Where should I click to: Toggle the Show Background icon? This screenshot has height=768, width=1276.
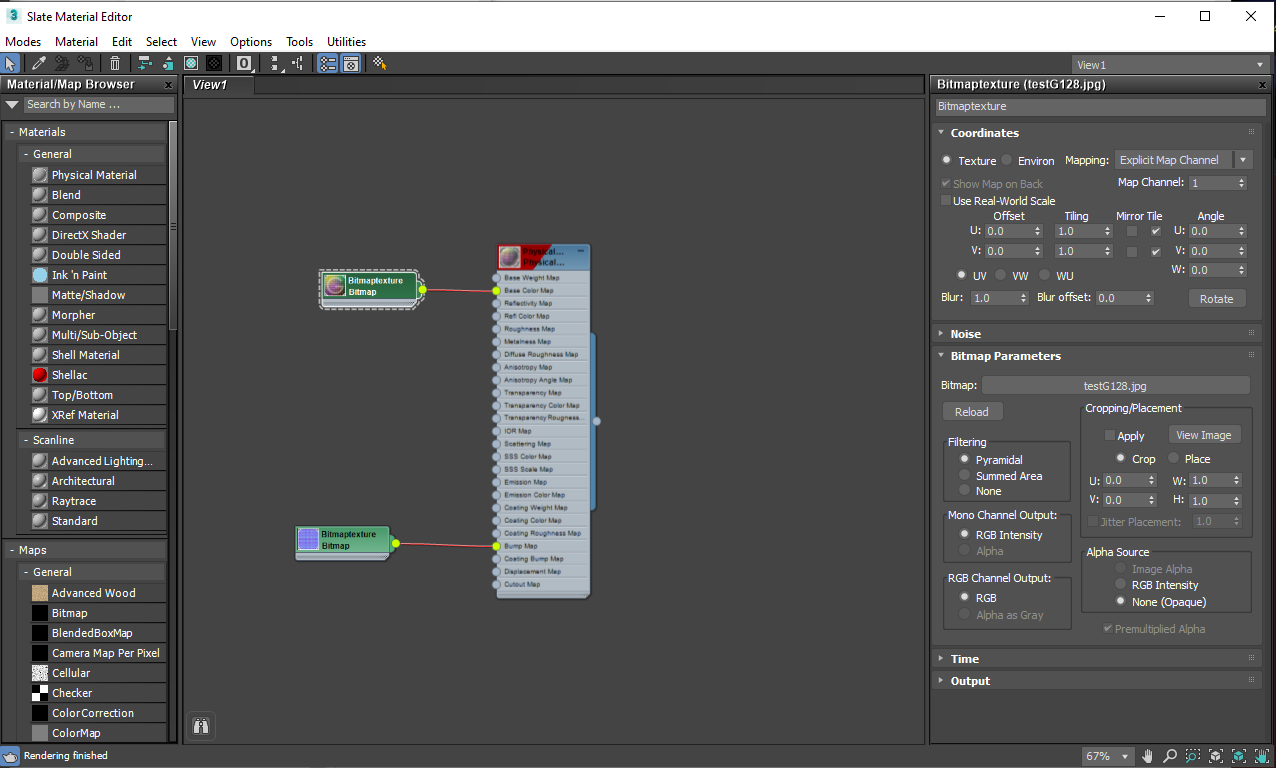pyautogui.click(x=191, y=63)
